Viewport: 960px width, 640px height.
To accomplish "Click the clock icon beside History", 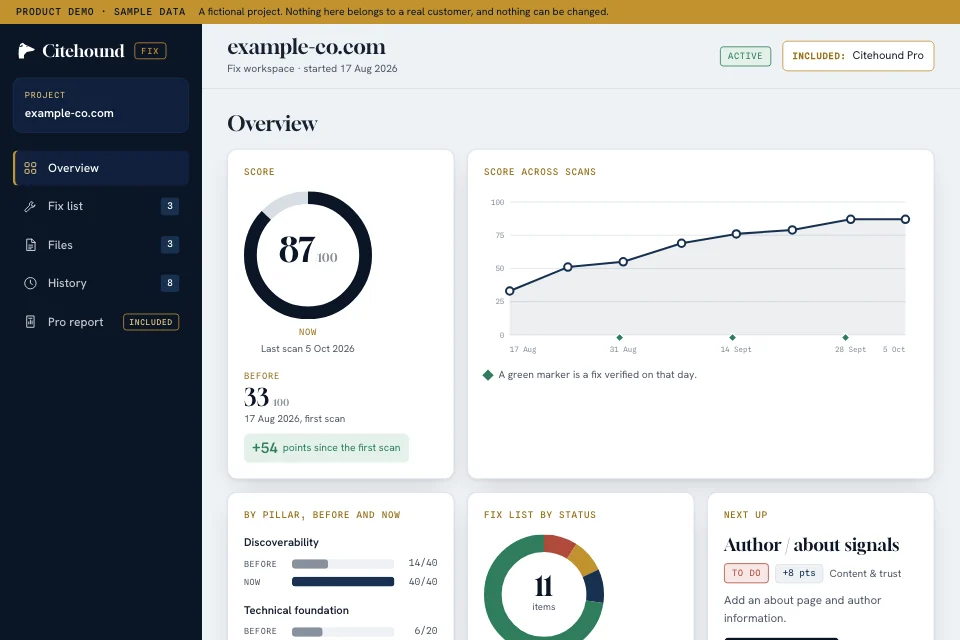I will pyautogui.click(x=30, y=283).
